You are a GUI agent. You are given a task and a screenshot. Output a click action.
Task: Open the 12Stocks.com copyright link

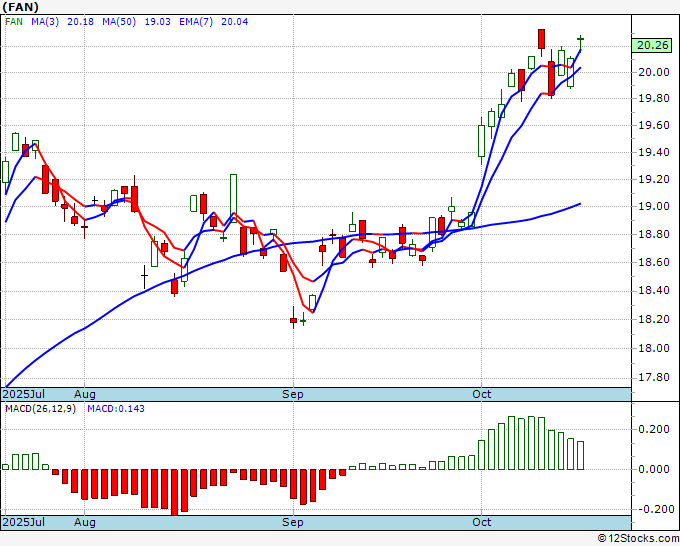tap(638, 539)
